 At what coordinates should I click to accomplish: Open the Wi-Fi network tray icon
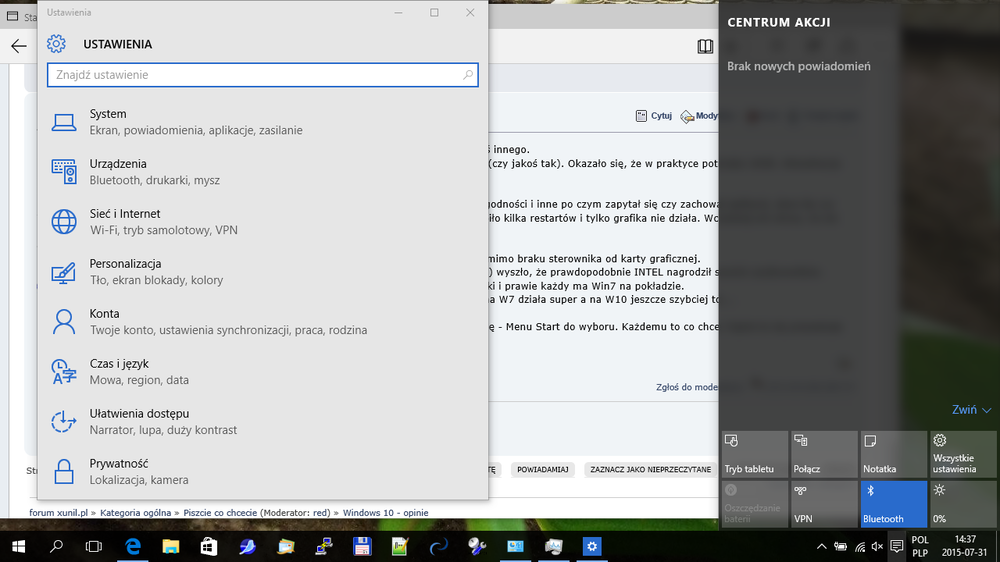860,547
